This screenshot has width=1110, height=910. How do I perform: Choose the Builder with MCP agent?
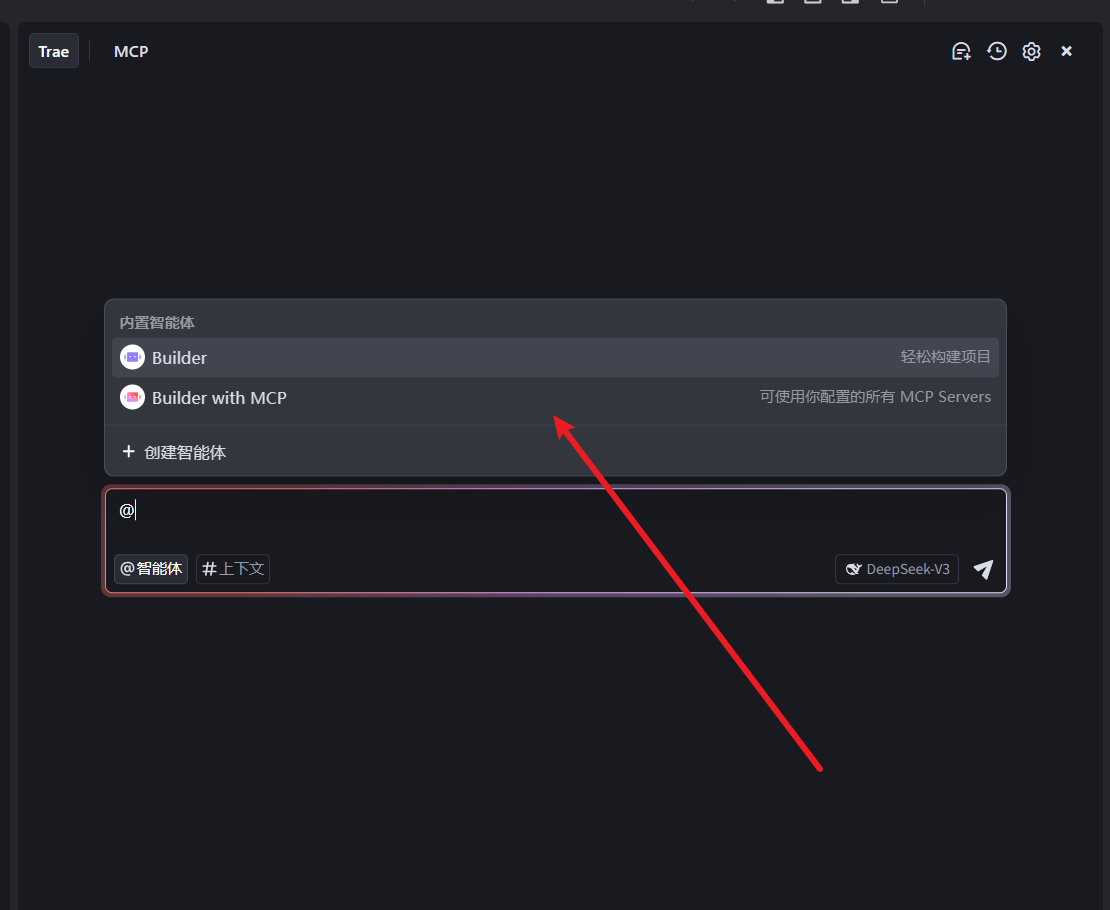click(x=555, y=397)
